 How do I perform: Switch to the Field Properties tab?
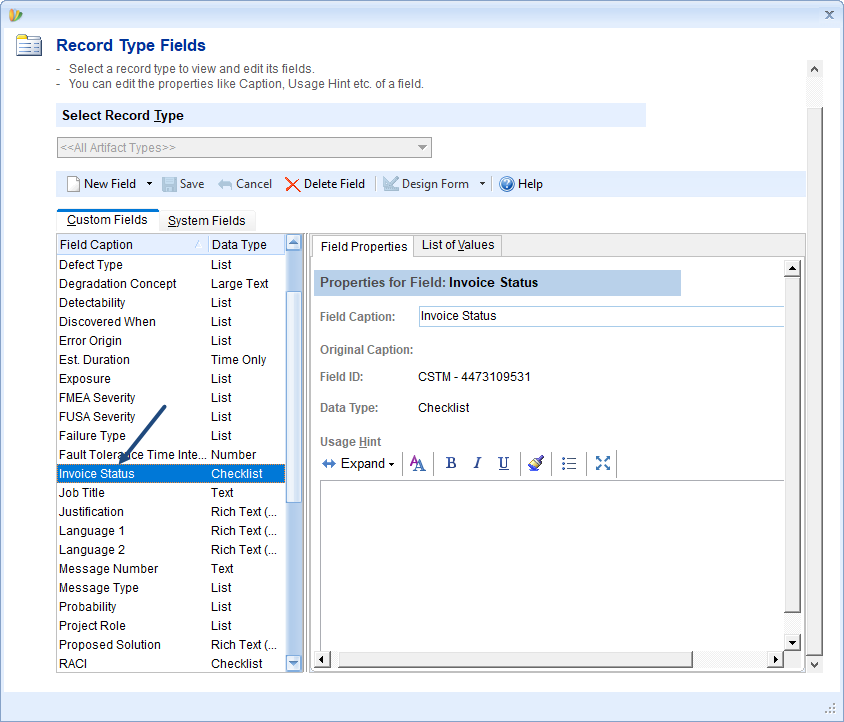pos(364,247)
